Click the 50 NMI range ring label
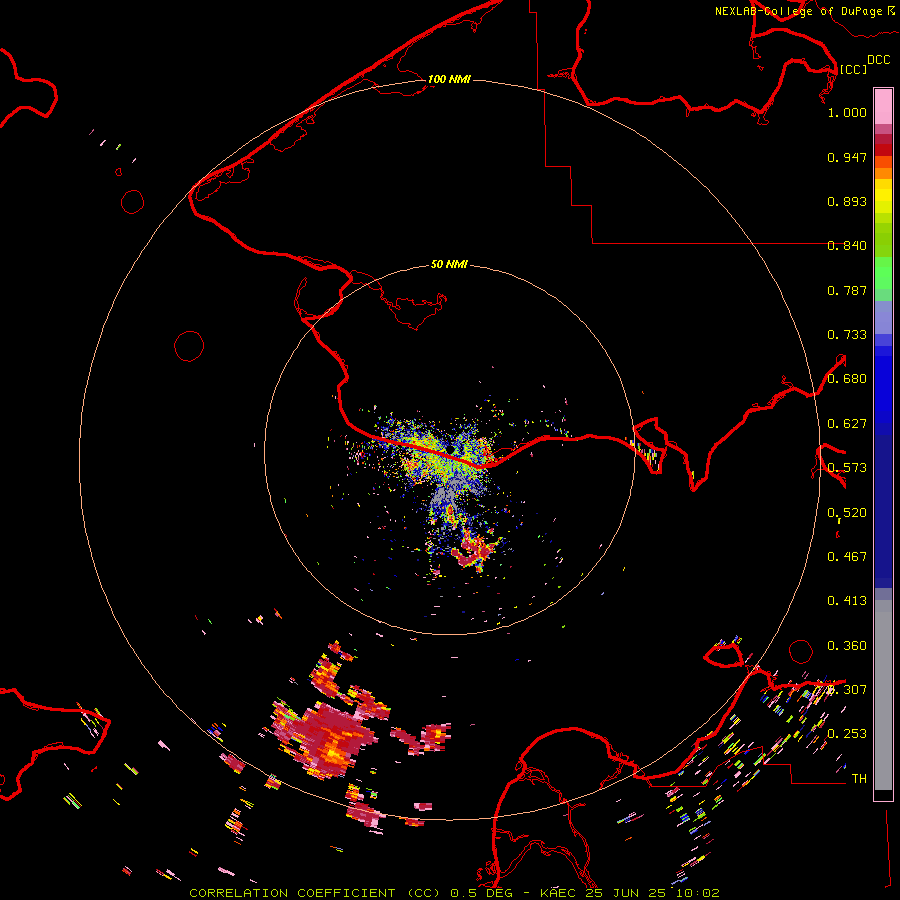 tap(449, 264)
